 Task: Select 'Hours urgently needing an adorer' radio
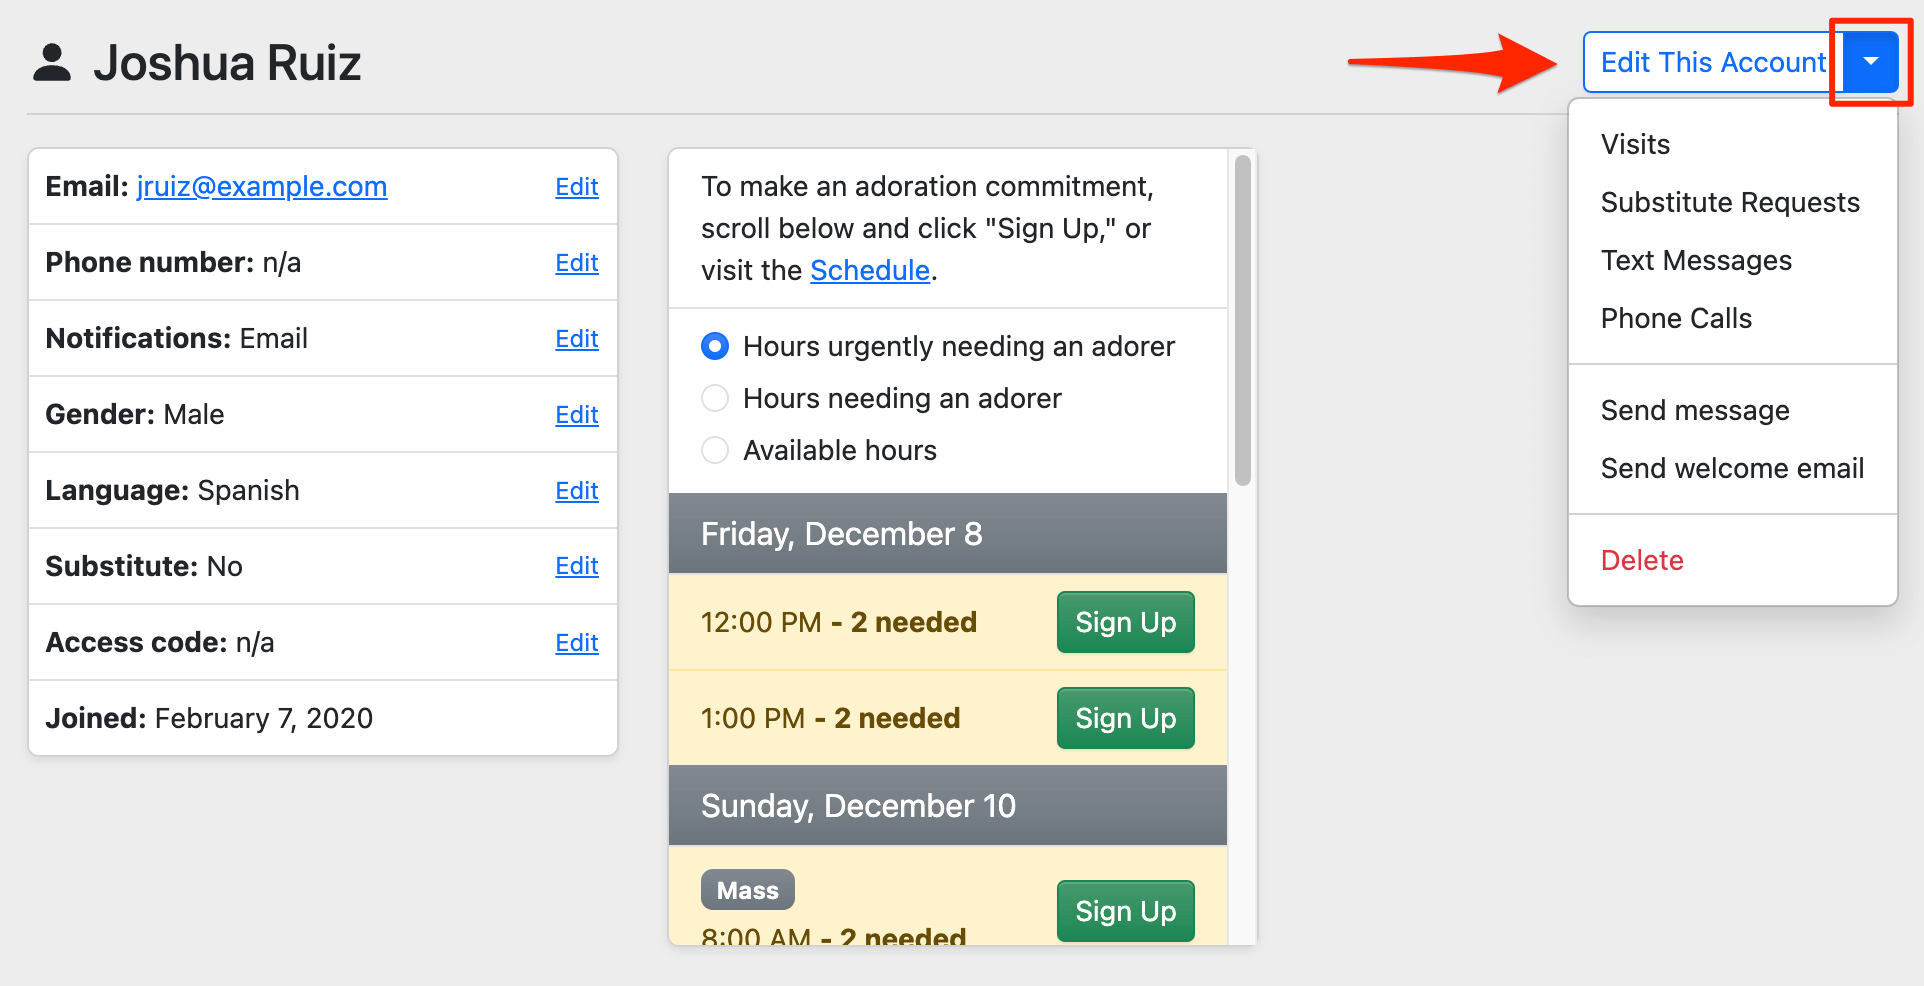click(x=715, y=346)
